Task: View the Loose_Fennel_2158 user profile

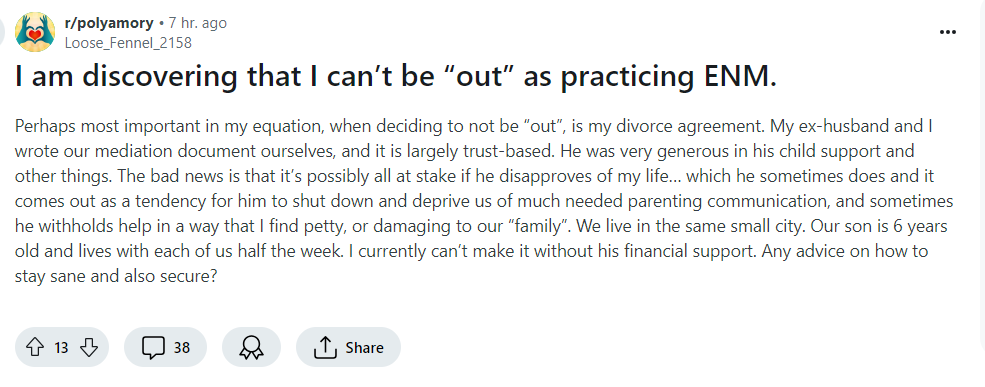Action: [128, 43]
